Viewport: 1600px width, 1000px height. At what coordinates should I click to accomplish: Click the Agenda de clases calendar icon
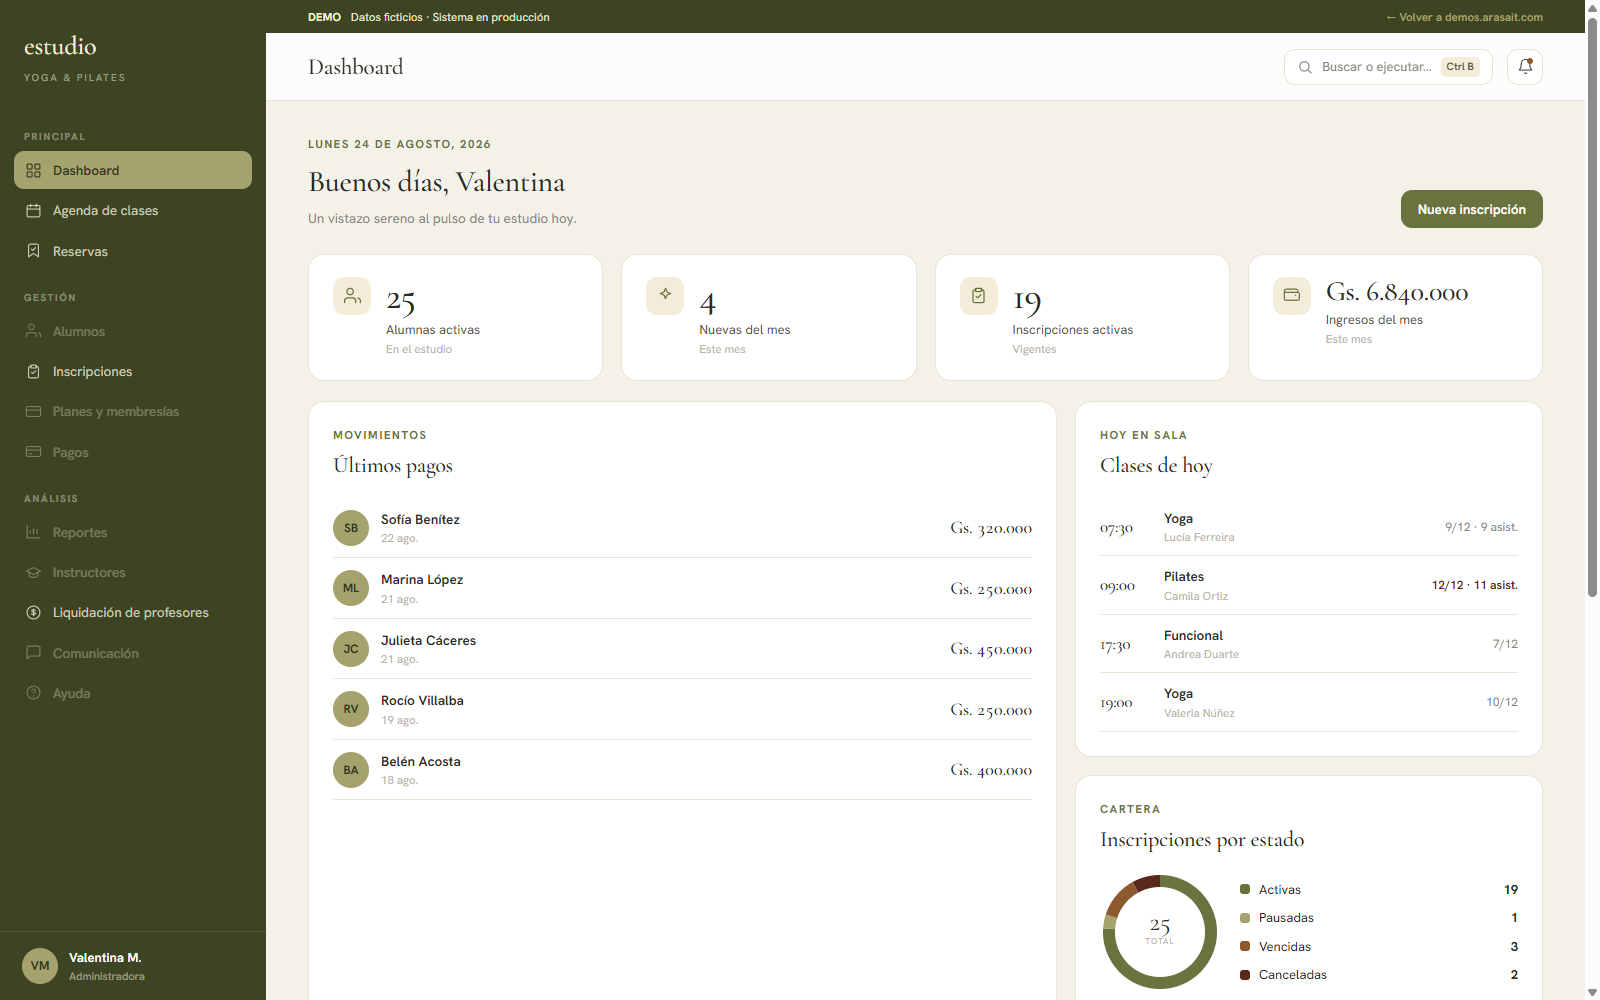point(33,211)
